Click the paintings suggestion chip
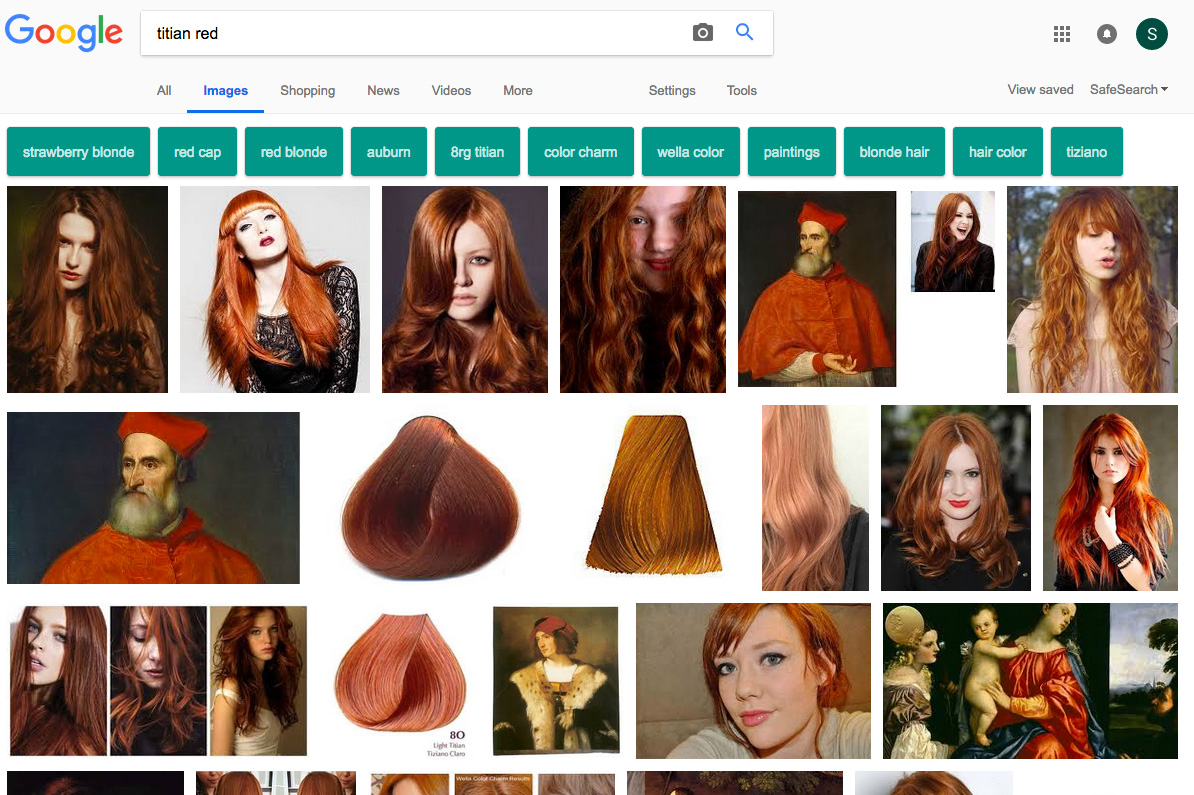The image size is (1194, 795). pos(791,152)
